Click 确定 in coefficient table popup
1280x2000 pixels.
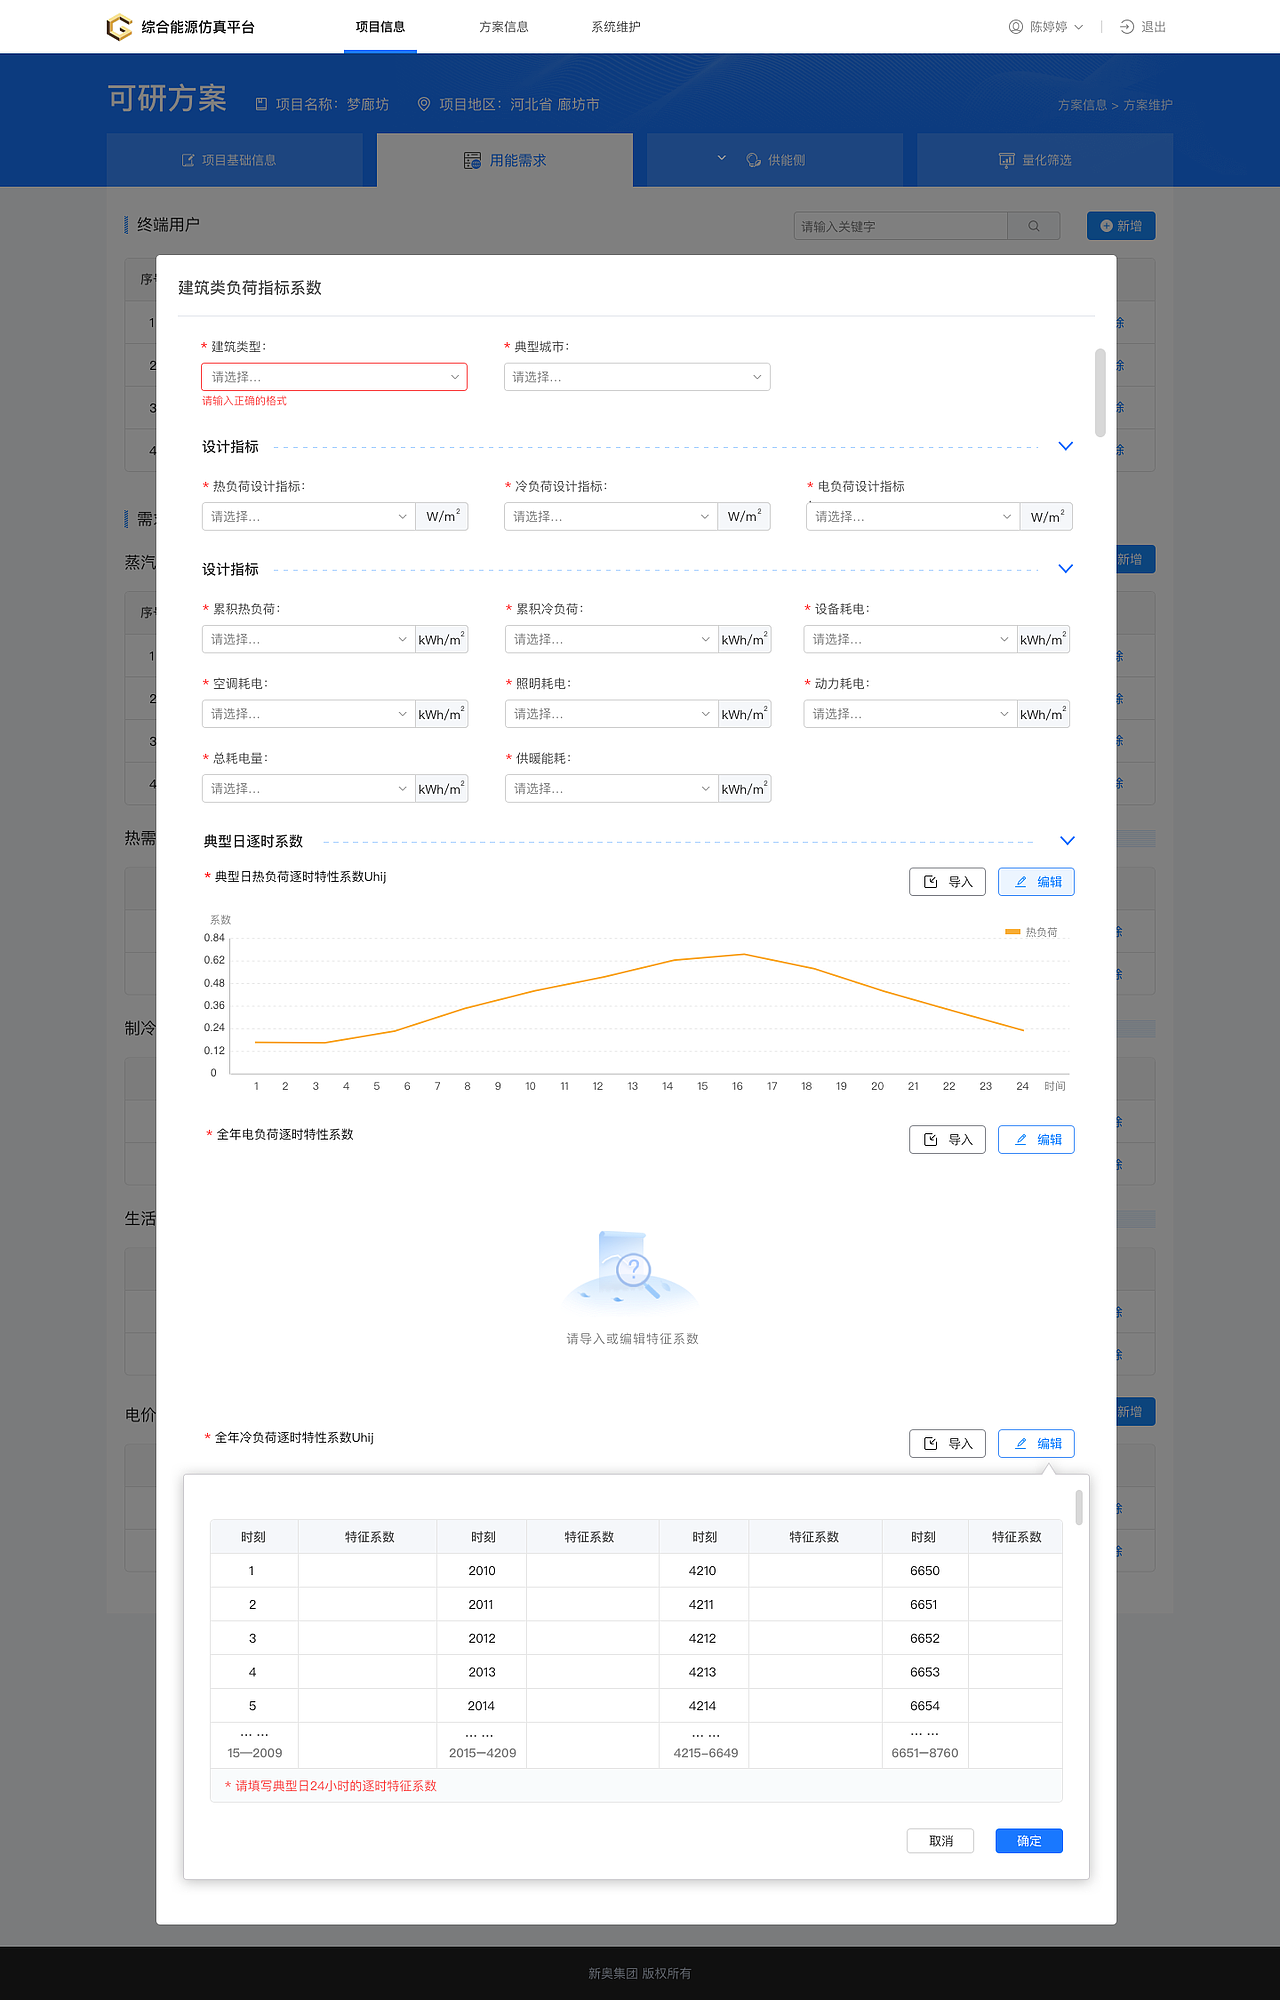1029,1841
